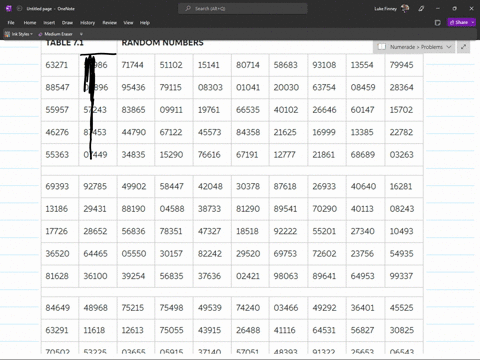Switch to the Review tab
Viewport: 480px width, 360px height.
(x=109, y=23)
